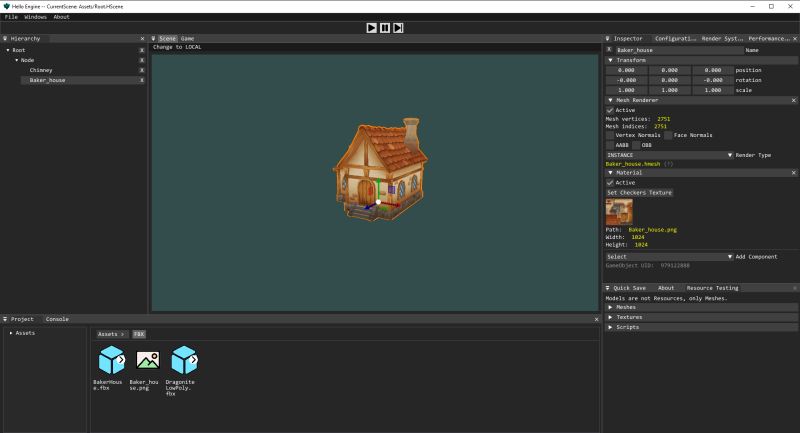800x433 pixels.
Task: Enable OBB bounding box display
Action: (636, 145)
